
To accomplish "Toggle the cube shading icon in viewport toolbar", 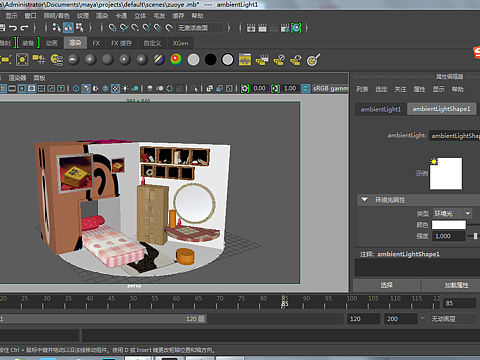I will pos(86,88).
